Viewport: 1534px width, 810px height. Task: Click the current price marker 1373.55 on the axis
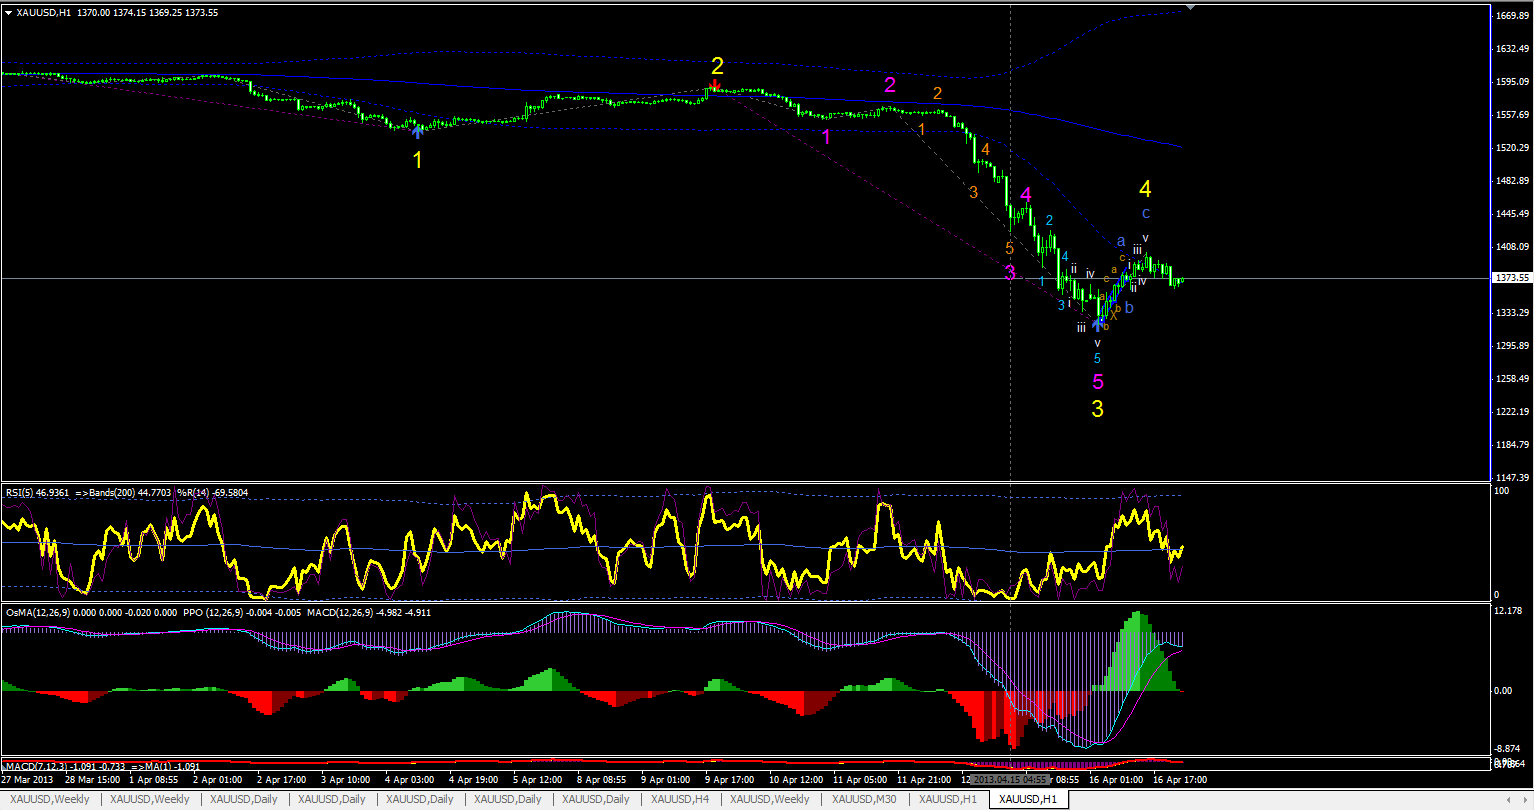coord(1511,278)
